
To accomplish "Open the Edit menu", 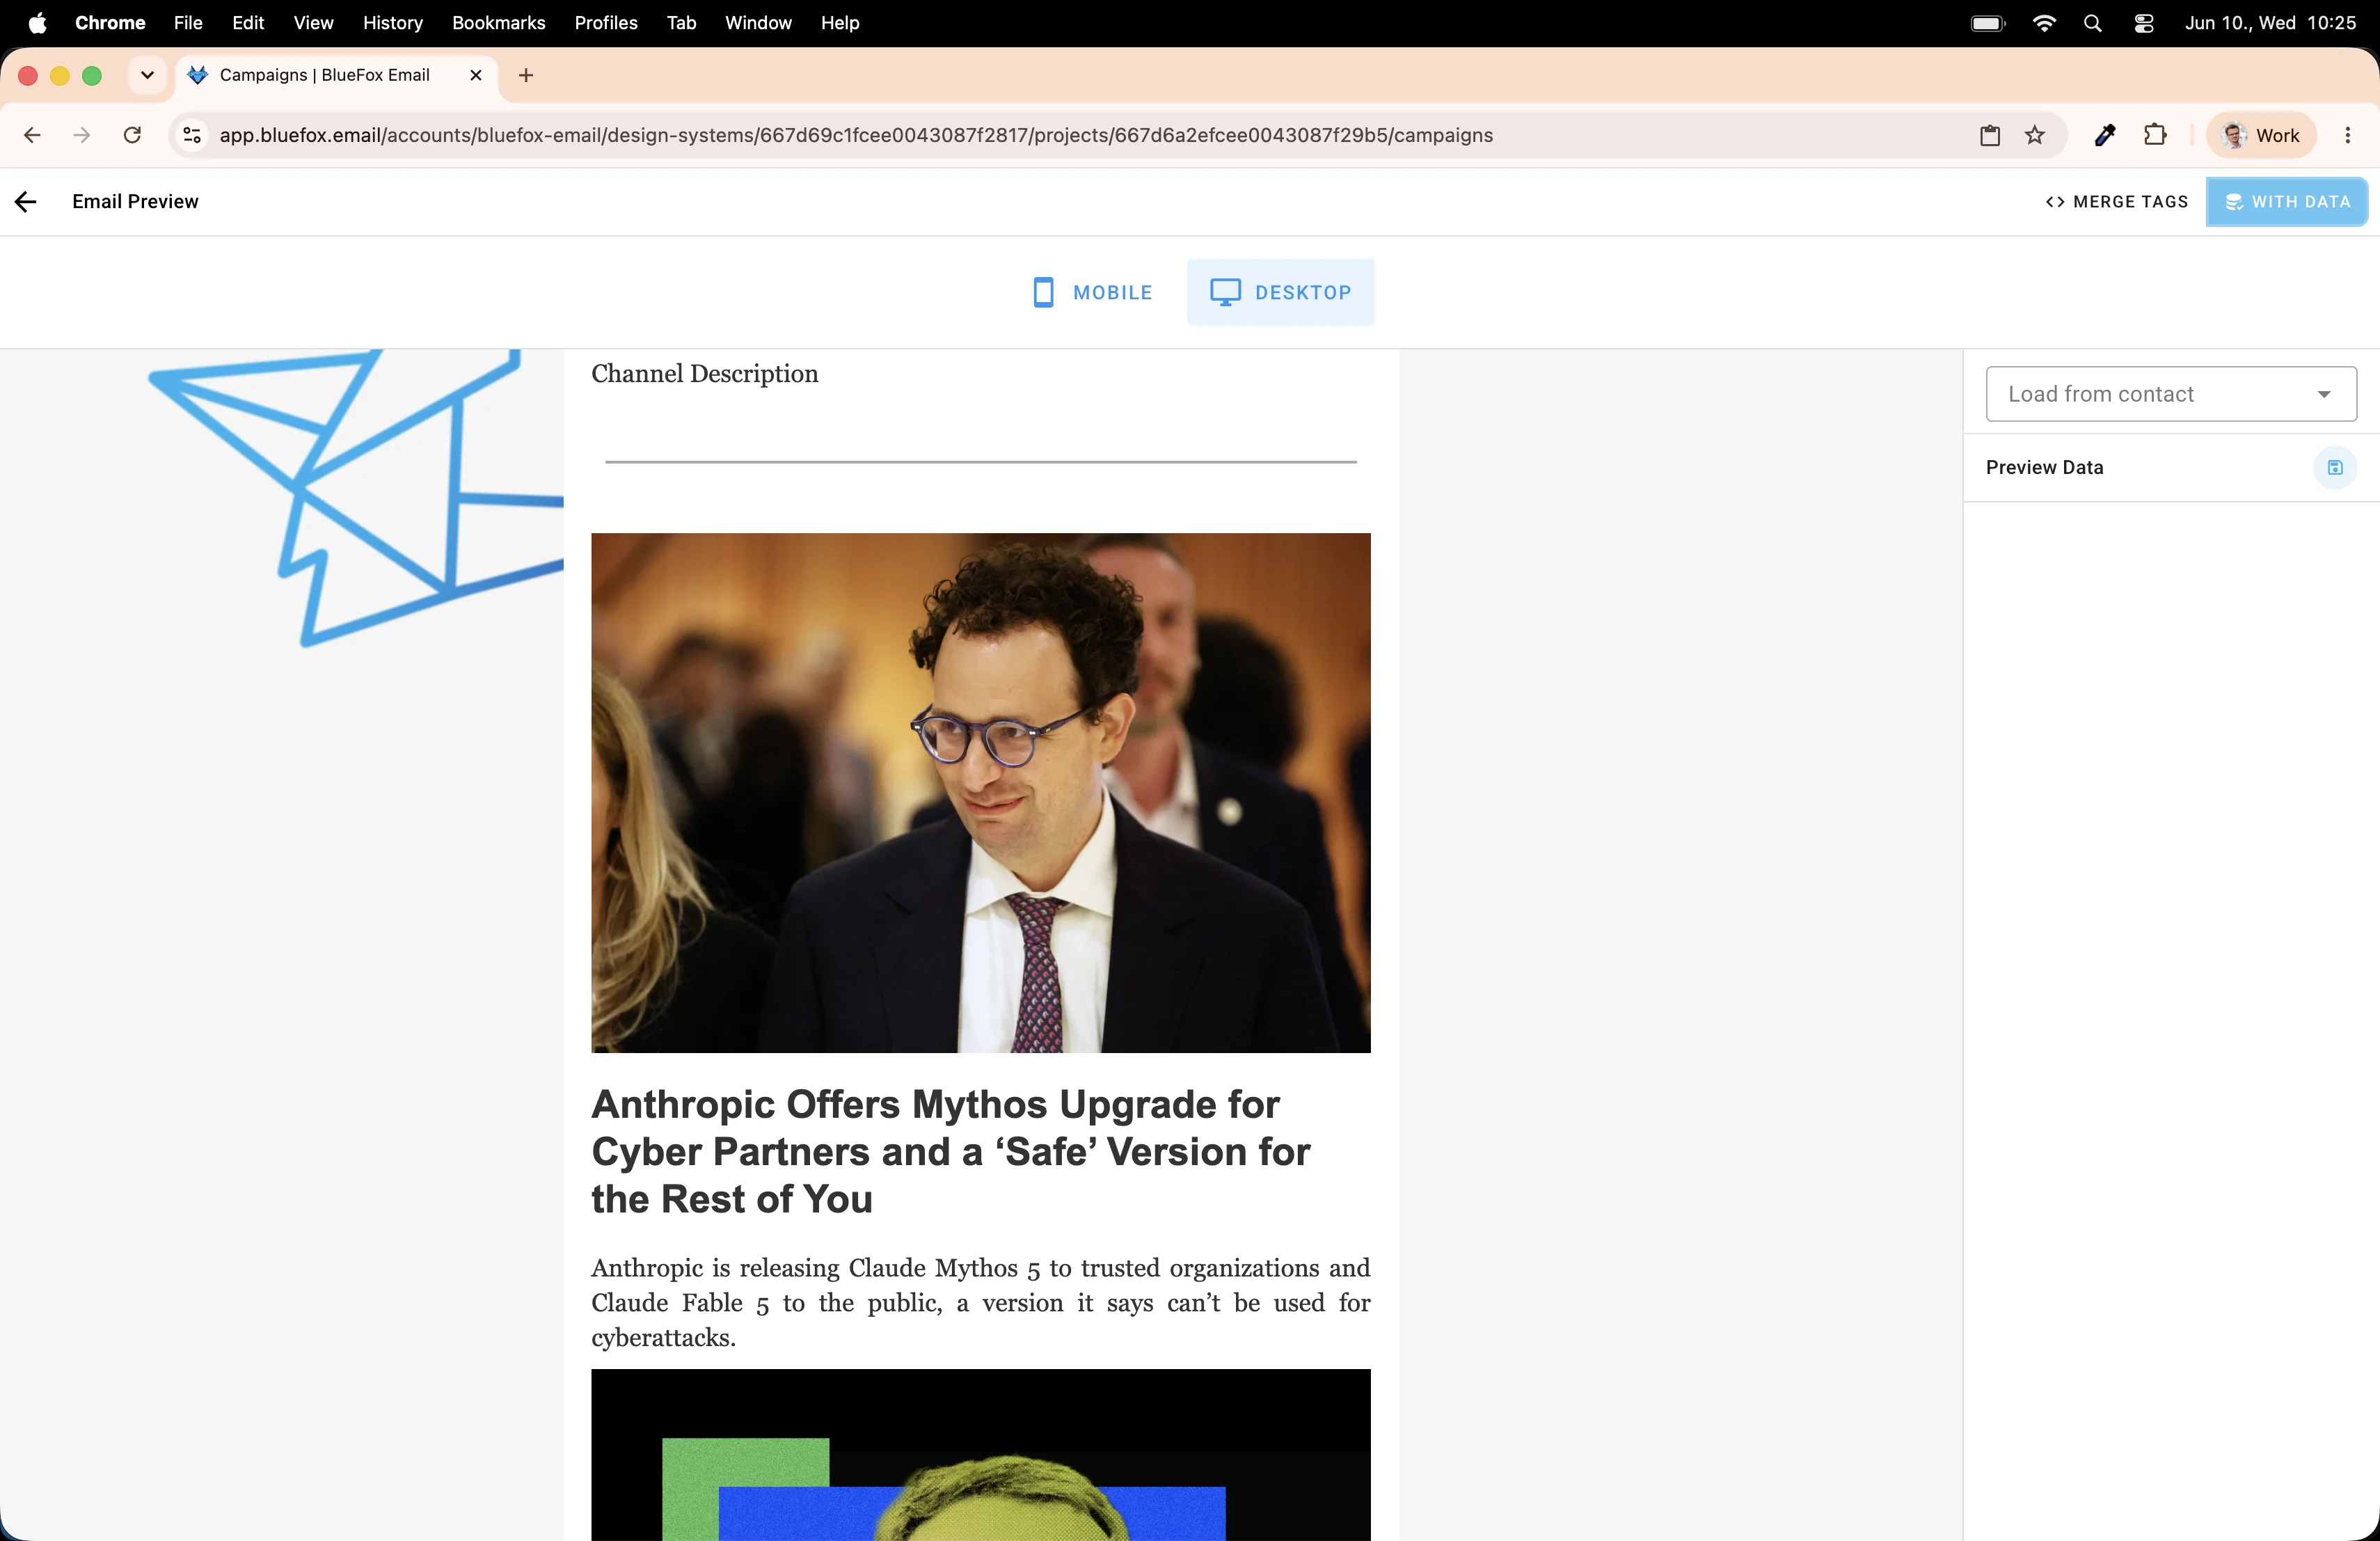I will click(248, 22).
